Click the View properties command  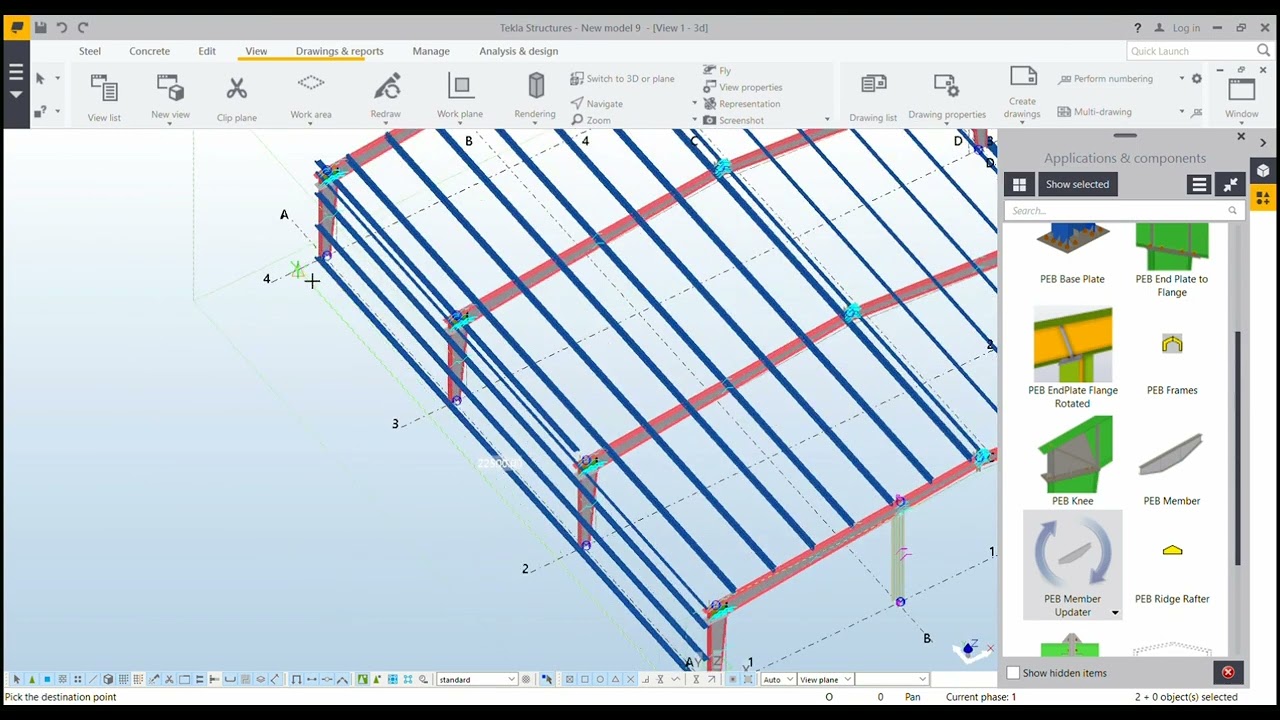(743, 87)
